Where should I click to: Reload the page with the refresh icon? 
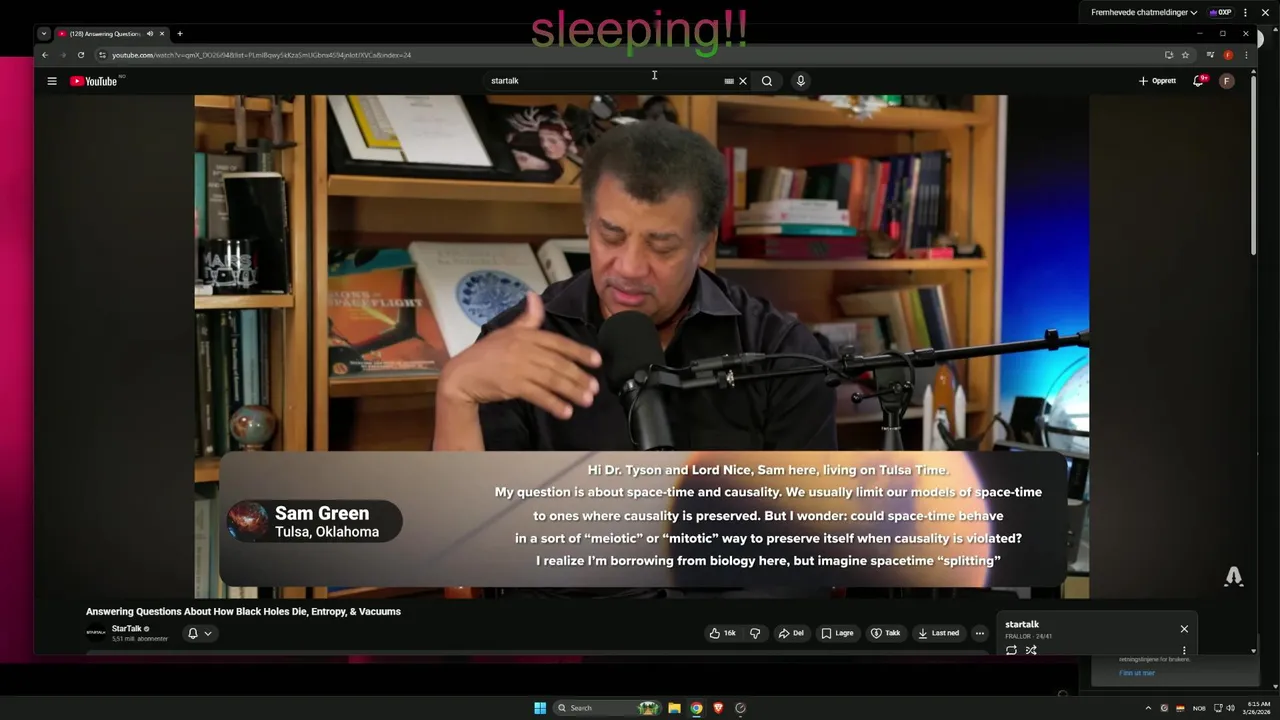coord(81,55)
